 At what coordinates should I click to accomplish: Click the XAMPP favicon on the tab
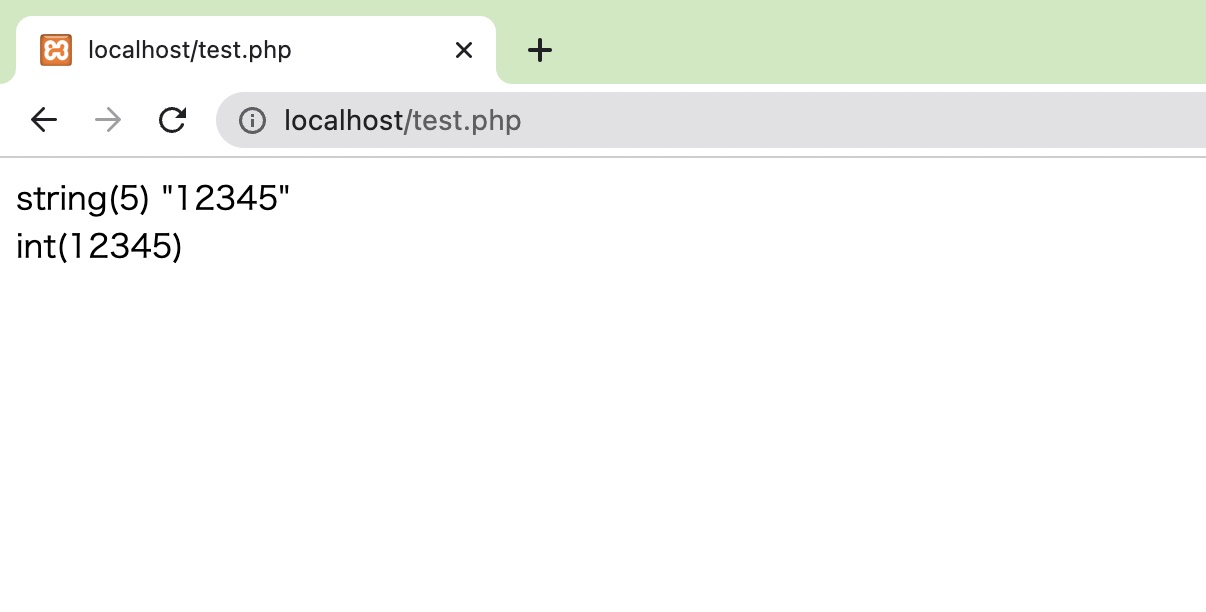pos(57,49)
